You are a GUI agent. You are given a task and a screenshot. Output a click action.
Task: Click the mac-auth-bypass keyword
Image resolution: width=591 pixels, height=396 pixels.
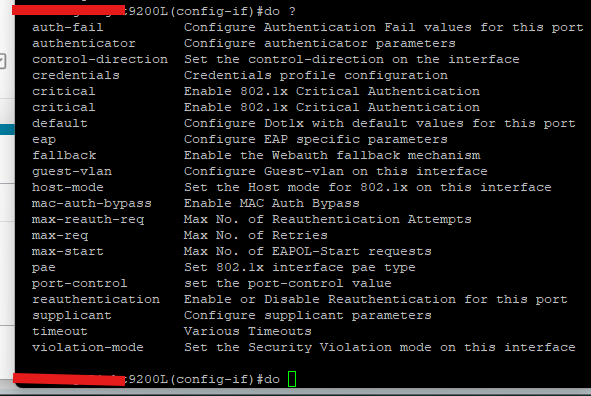coord(92,203)
